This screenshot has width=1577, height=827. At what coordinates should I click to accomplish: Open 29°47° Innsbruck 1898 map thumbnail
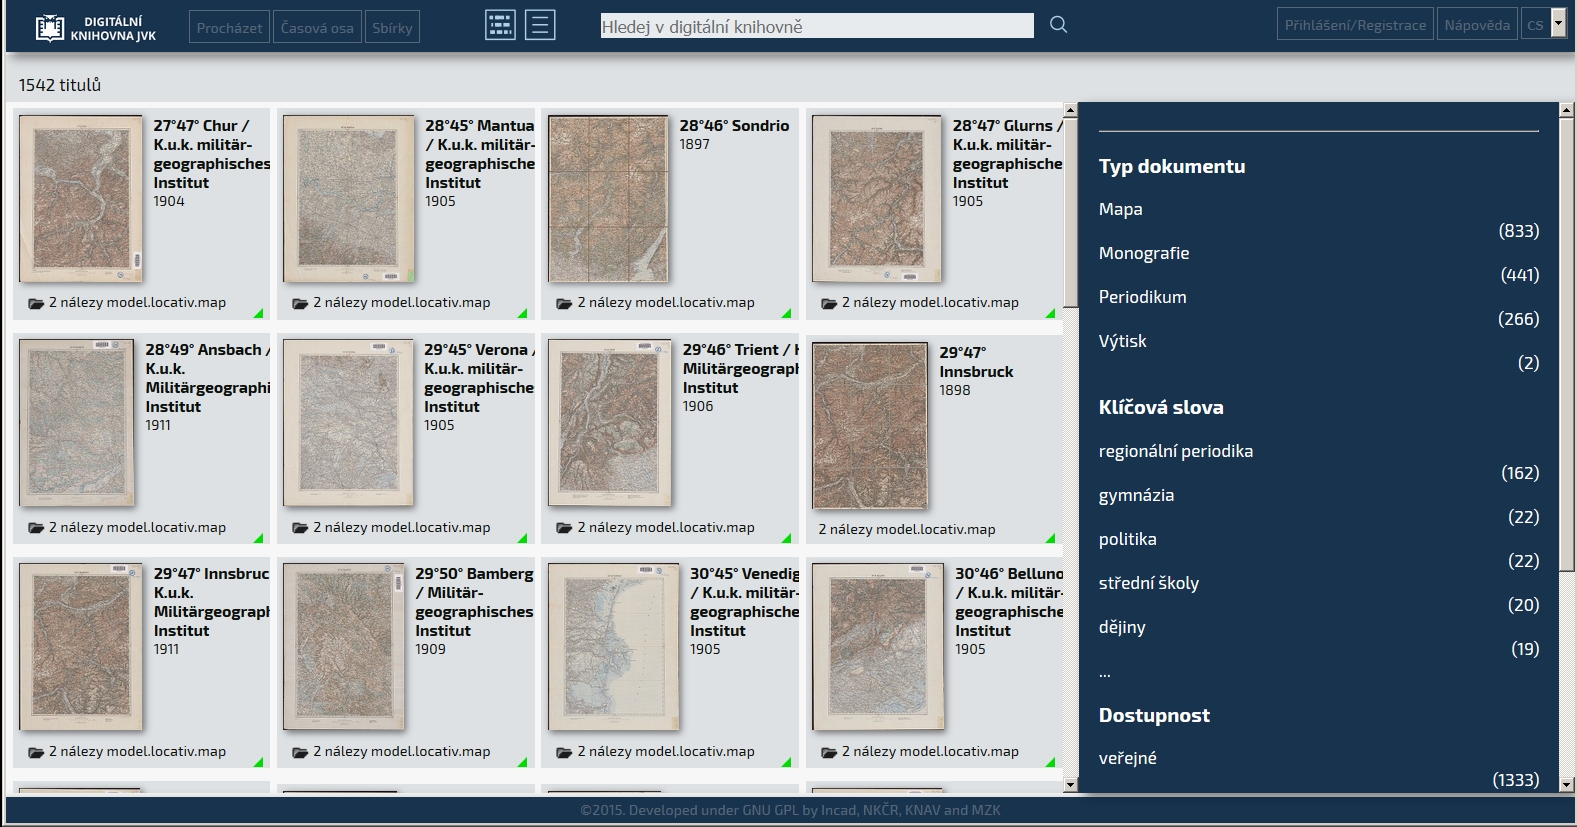[870, 426]
